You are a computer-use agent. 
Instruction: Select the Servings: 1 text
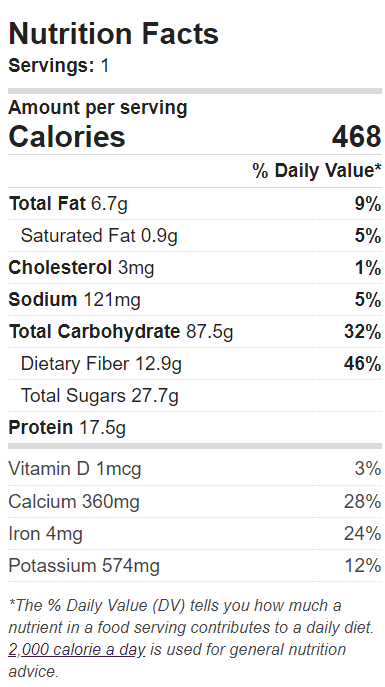coord(59,66)
